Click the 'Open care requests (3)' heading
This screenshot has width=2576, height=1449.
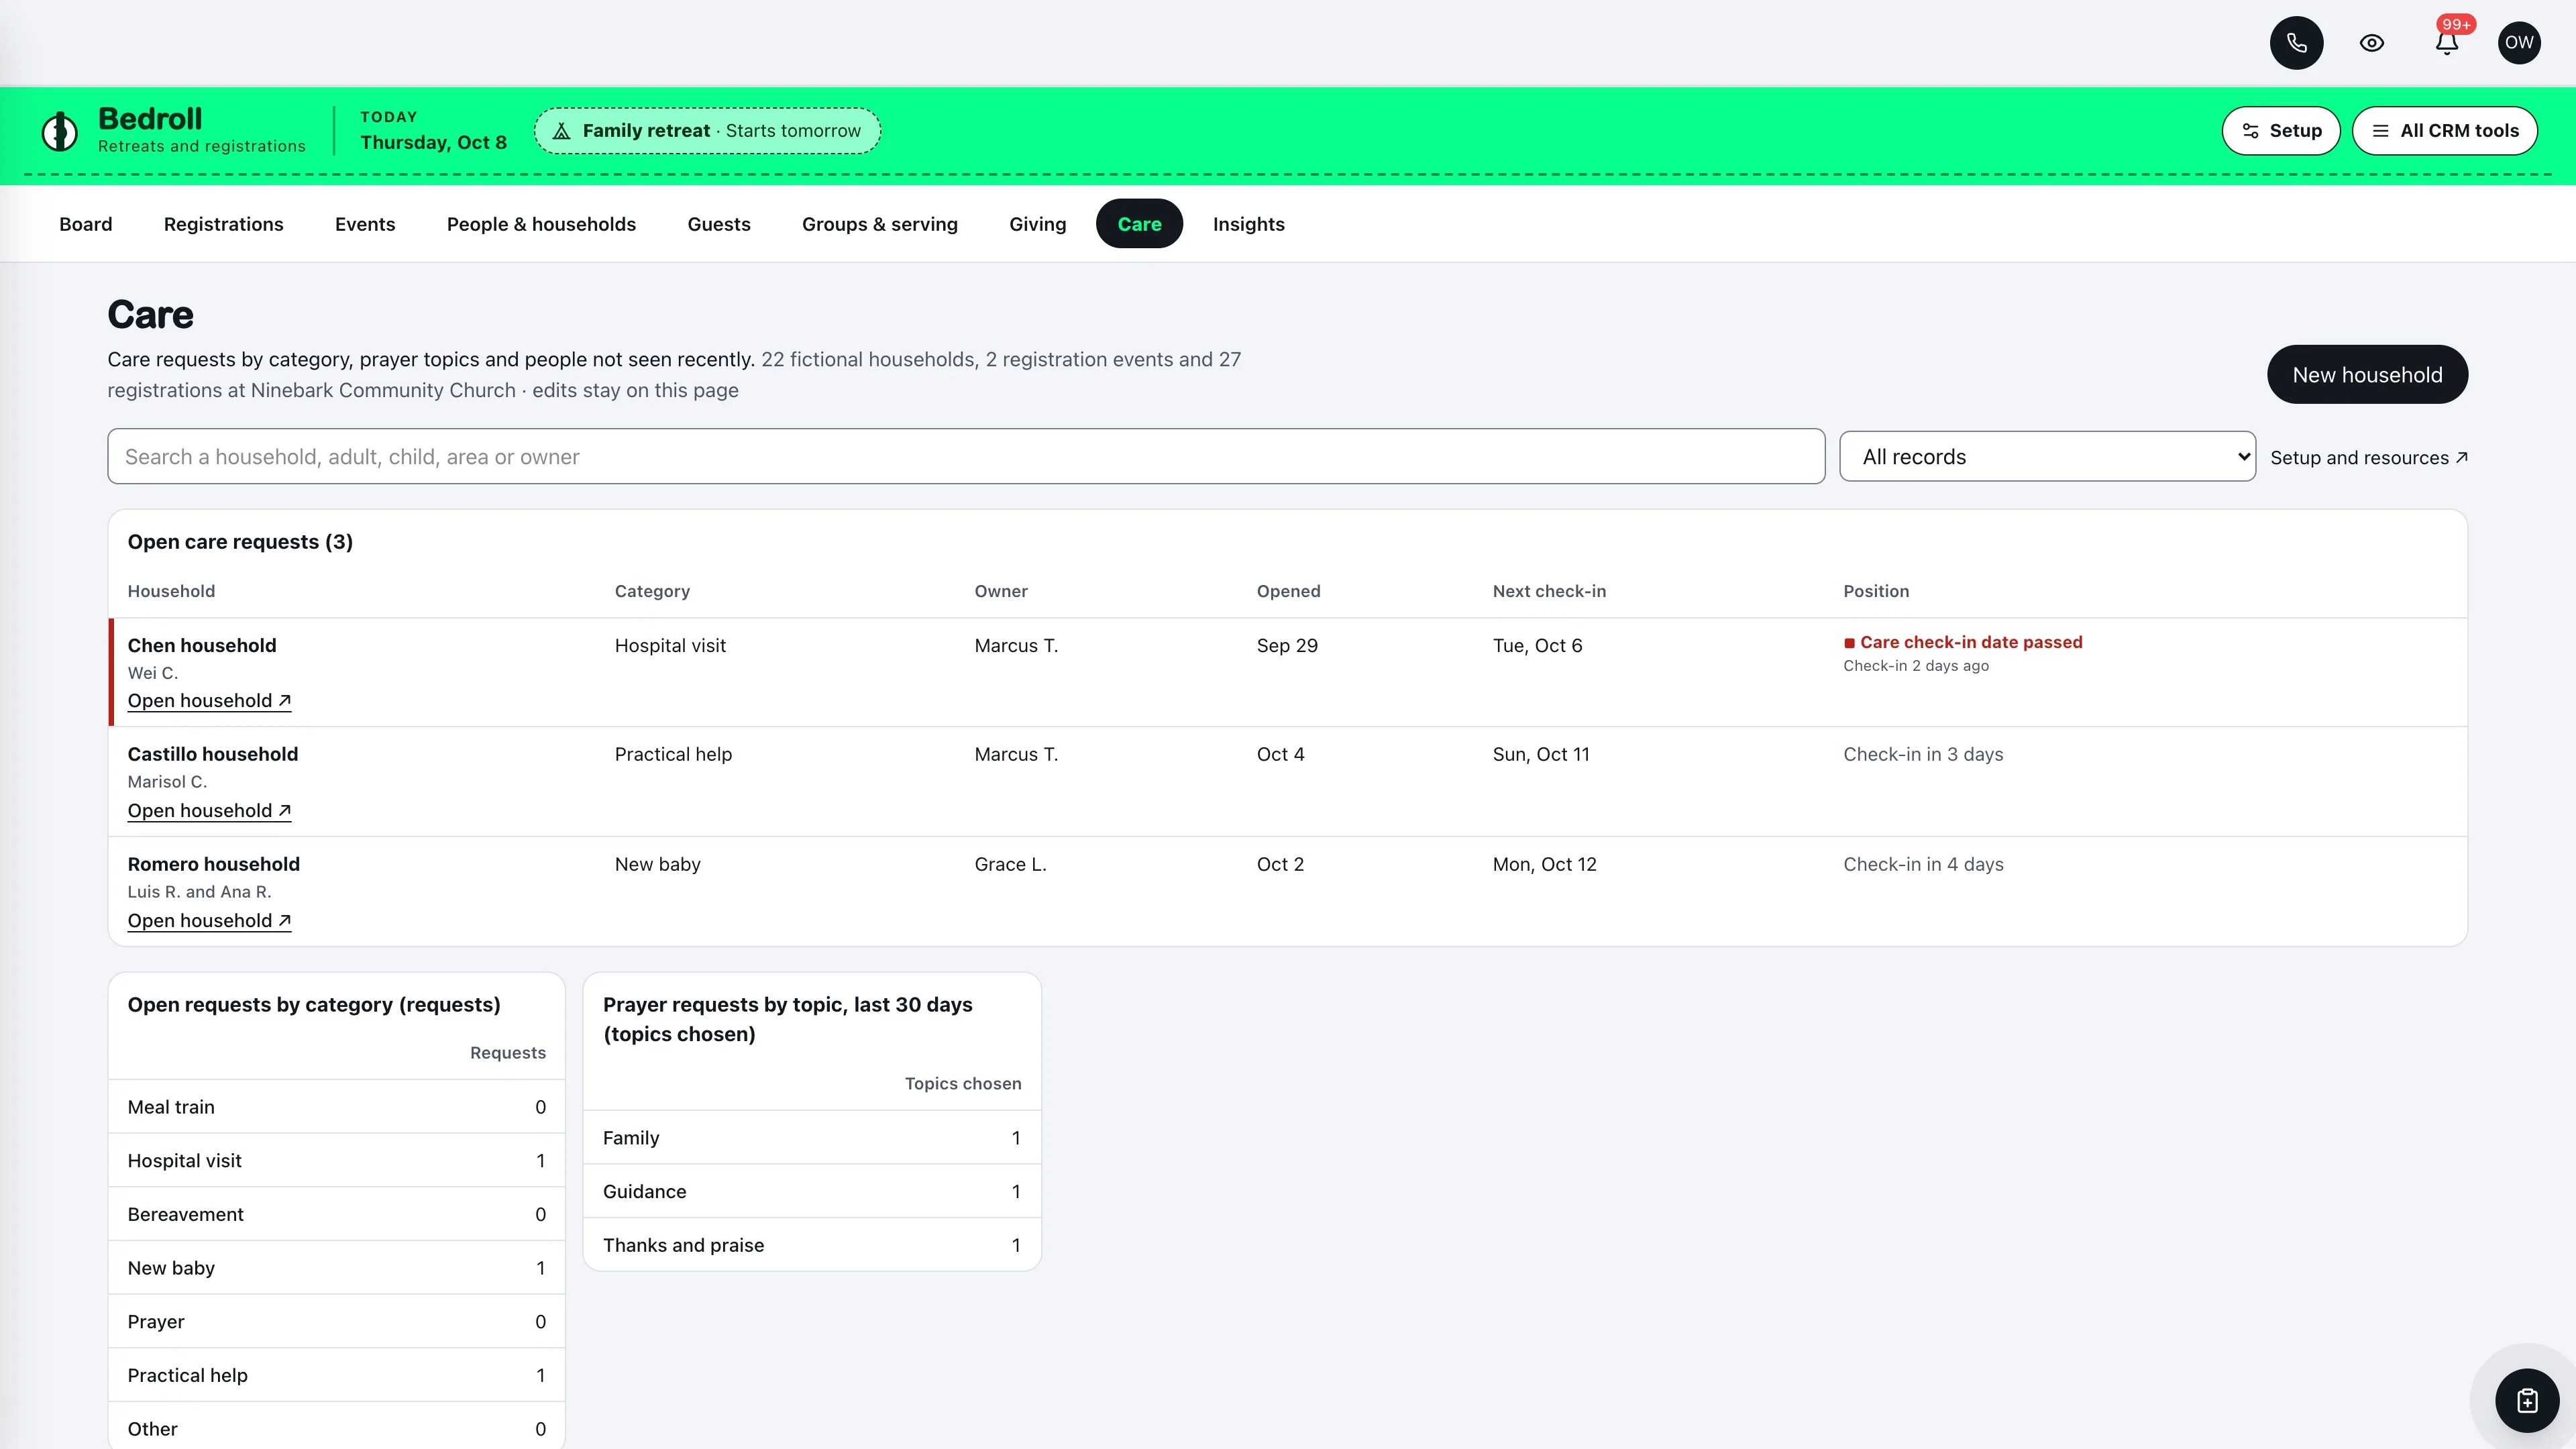click(x=240, y=542)
